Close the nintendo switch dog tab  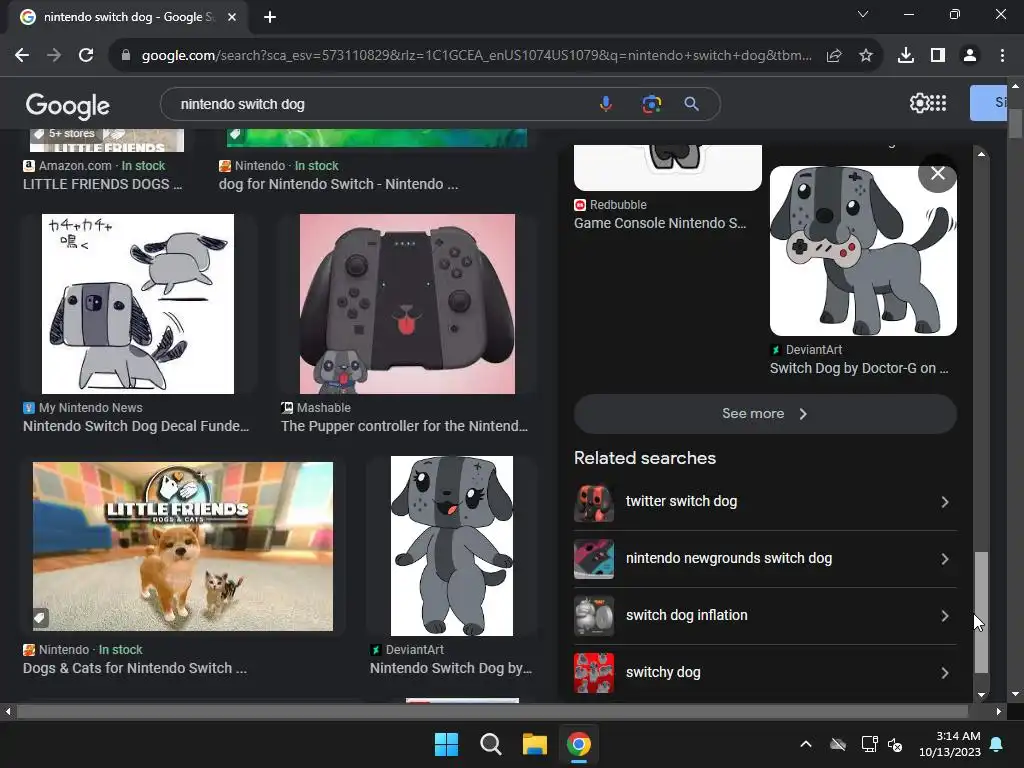coord(232,17)
